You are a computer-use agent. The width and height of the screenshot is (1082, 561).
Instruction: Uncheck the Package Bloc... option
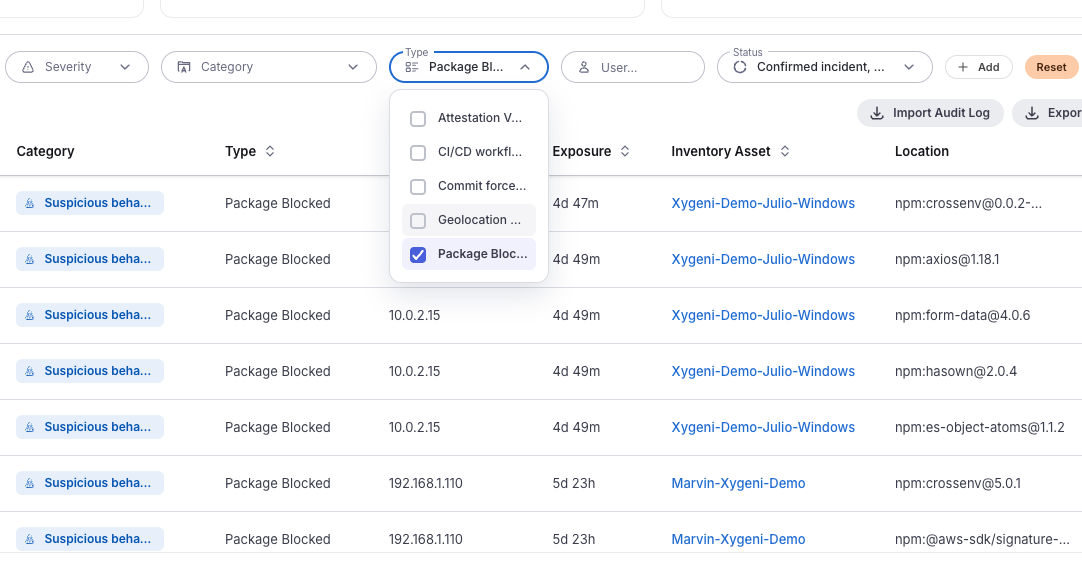418,255
